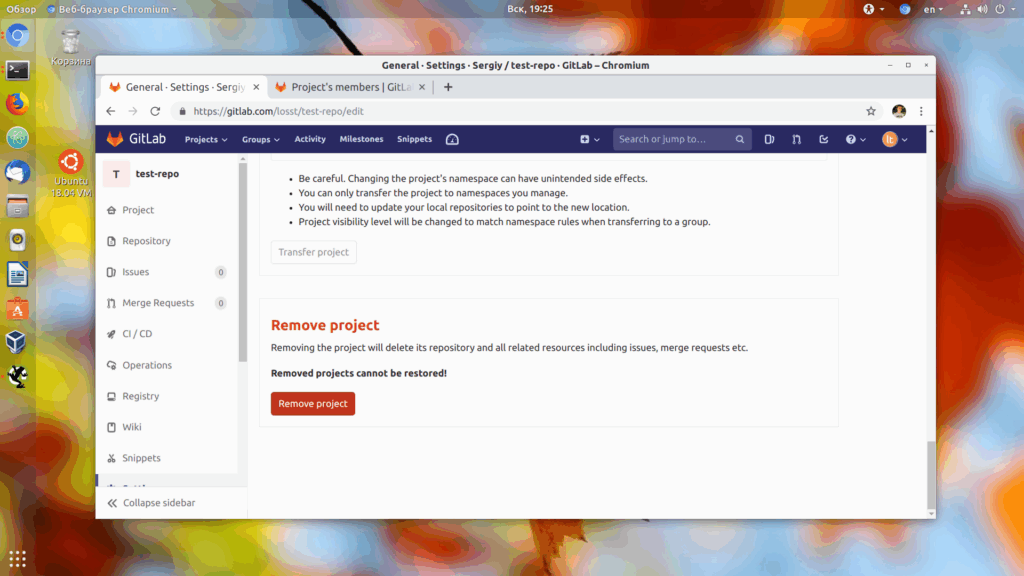Screen dimensions: 1024x576
Task: Open Ubuntu Software from the dock
Action: point(18,308)
